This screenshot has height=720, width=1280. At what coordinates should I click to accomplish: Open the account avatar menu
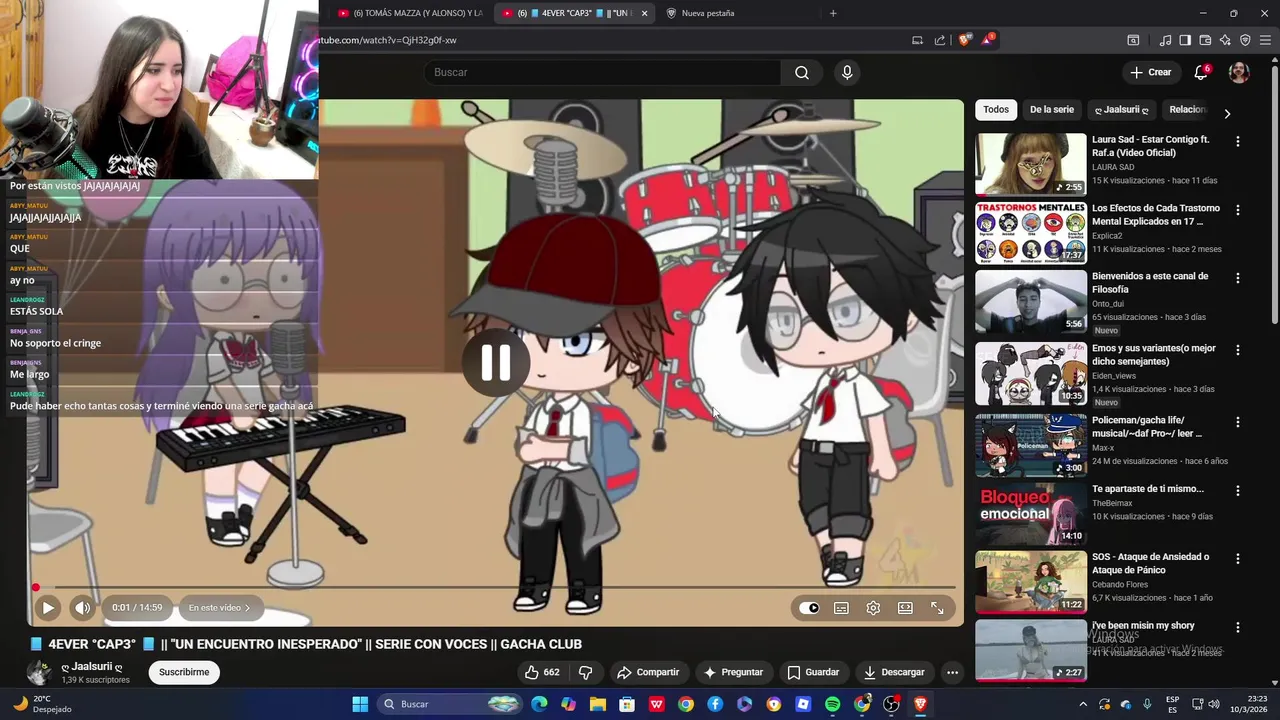tap(1239, 72)
